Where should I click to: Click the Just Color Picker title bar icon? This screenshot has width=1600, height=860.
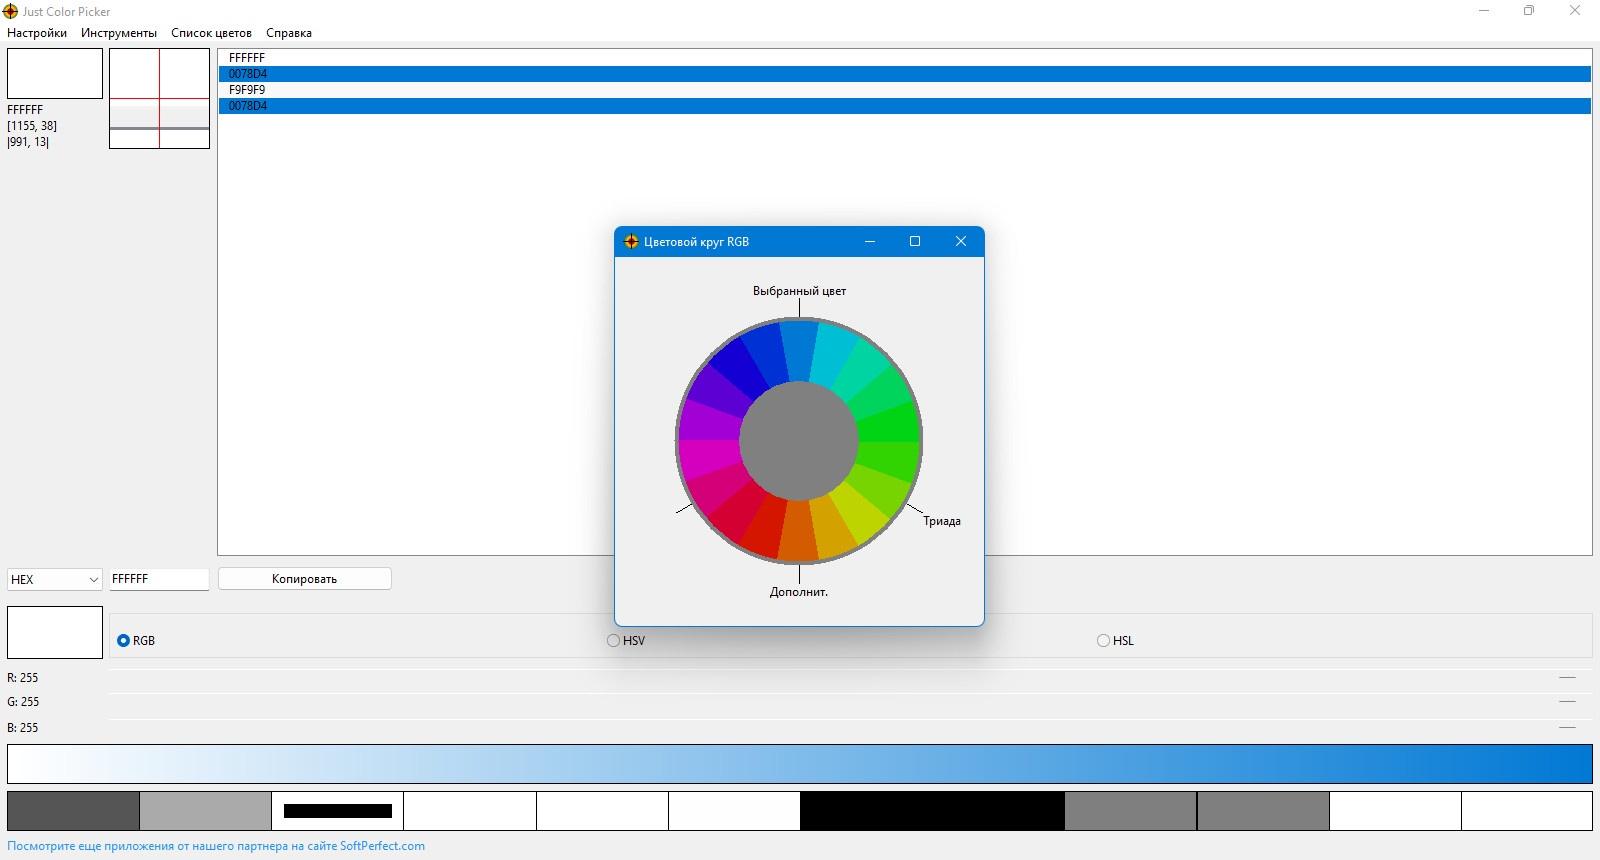tap(11, 11)
